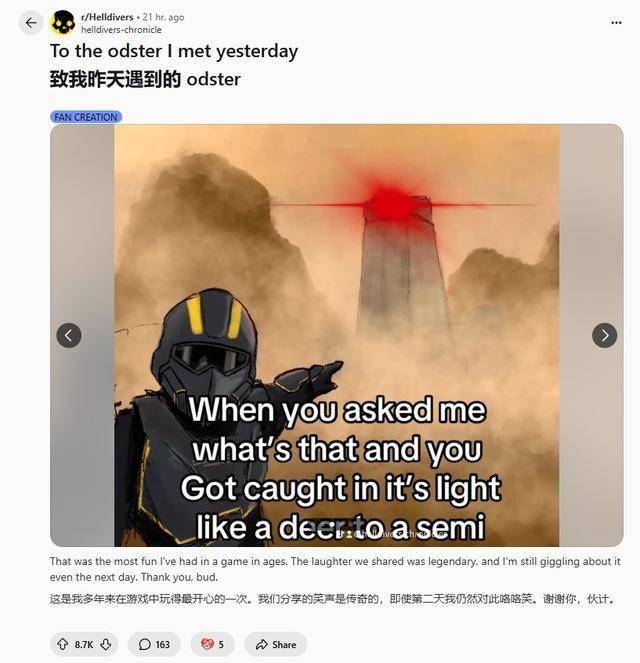Viewport: 640px width, 663px height.
Task: Click the comment count 163 label
Action: click(162, 644)
